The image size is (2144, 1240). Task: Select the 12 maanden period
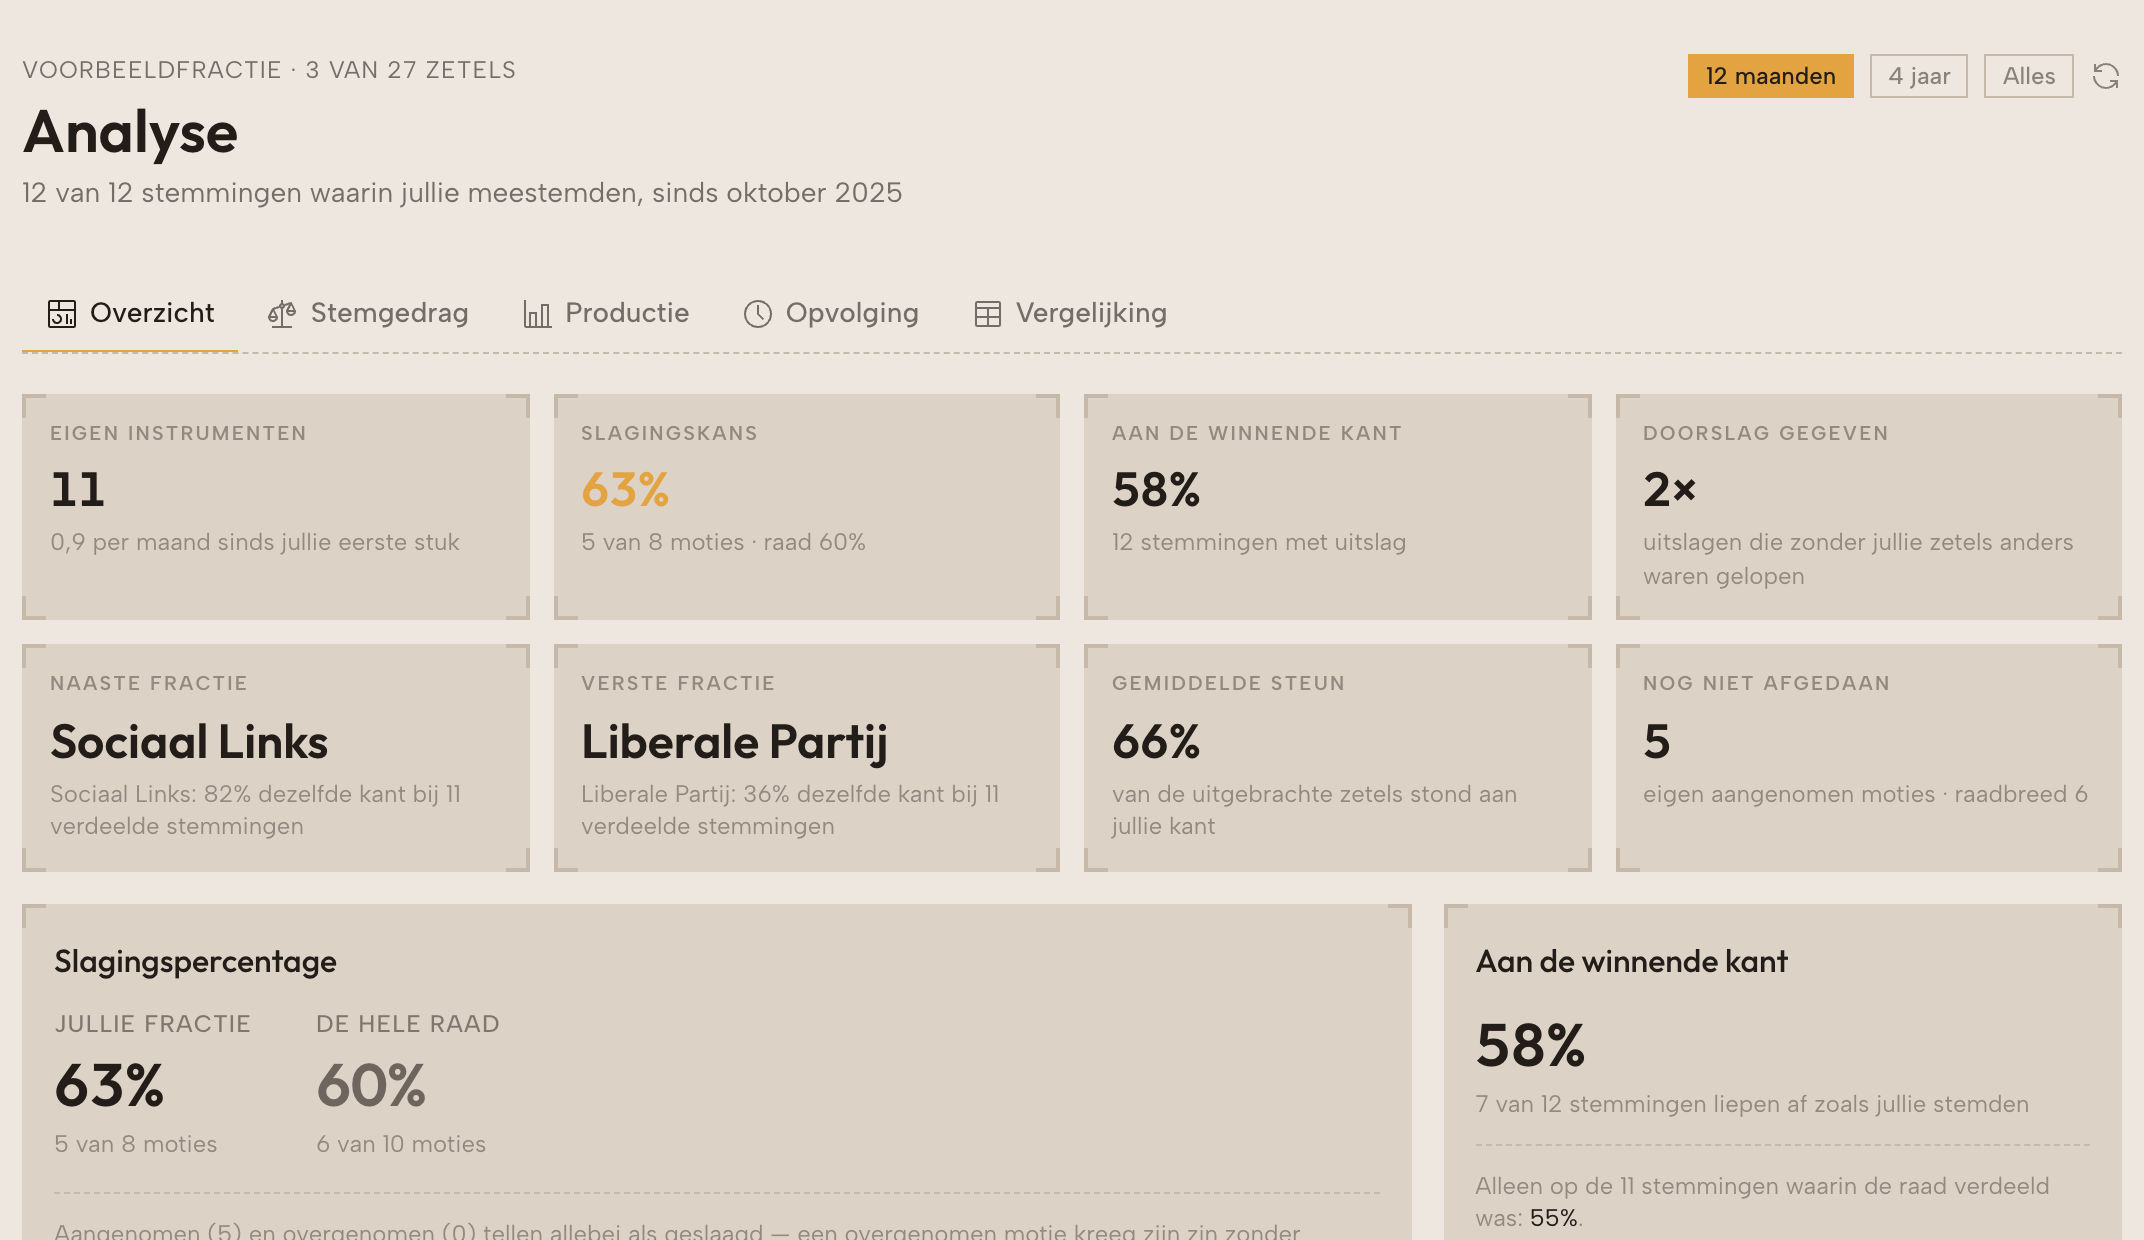1771,76
